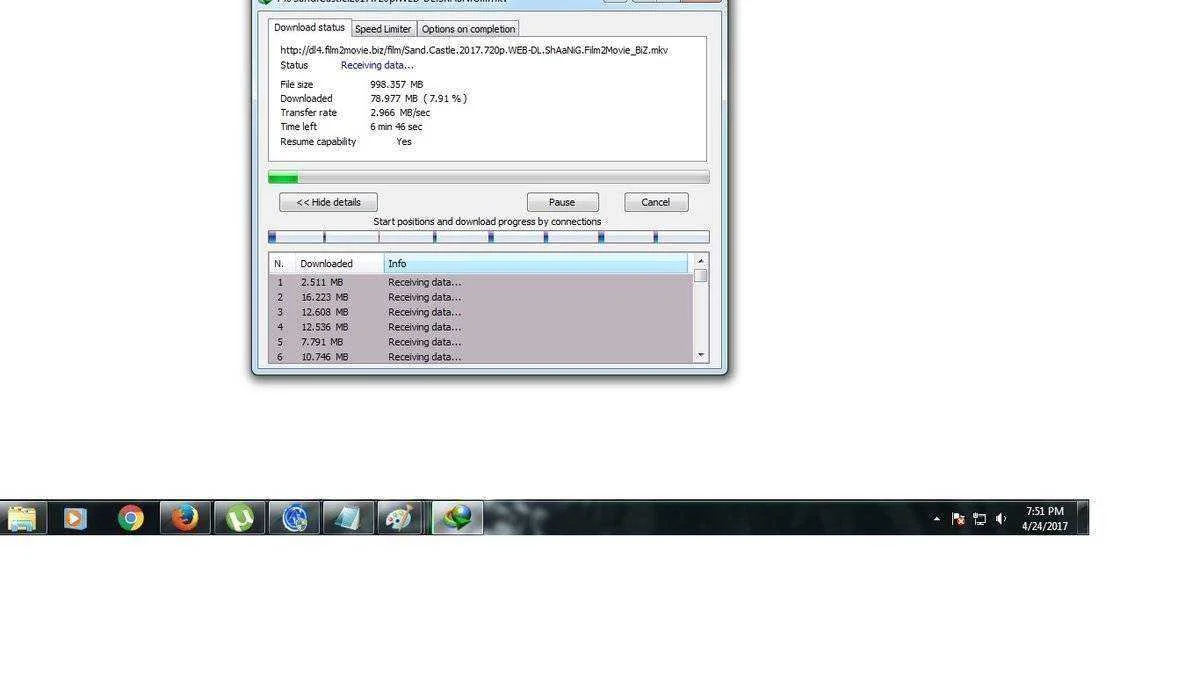This screenshot has height=675, width=1200.
Task: Open Action Center flag tray icon
Action: point(958,519)
